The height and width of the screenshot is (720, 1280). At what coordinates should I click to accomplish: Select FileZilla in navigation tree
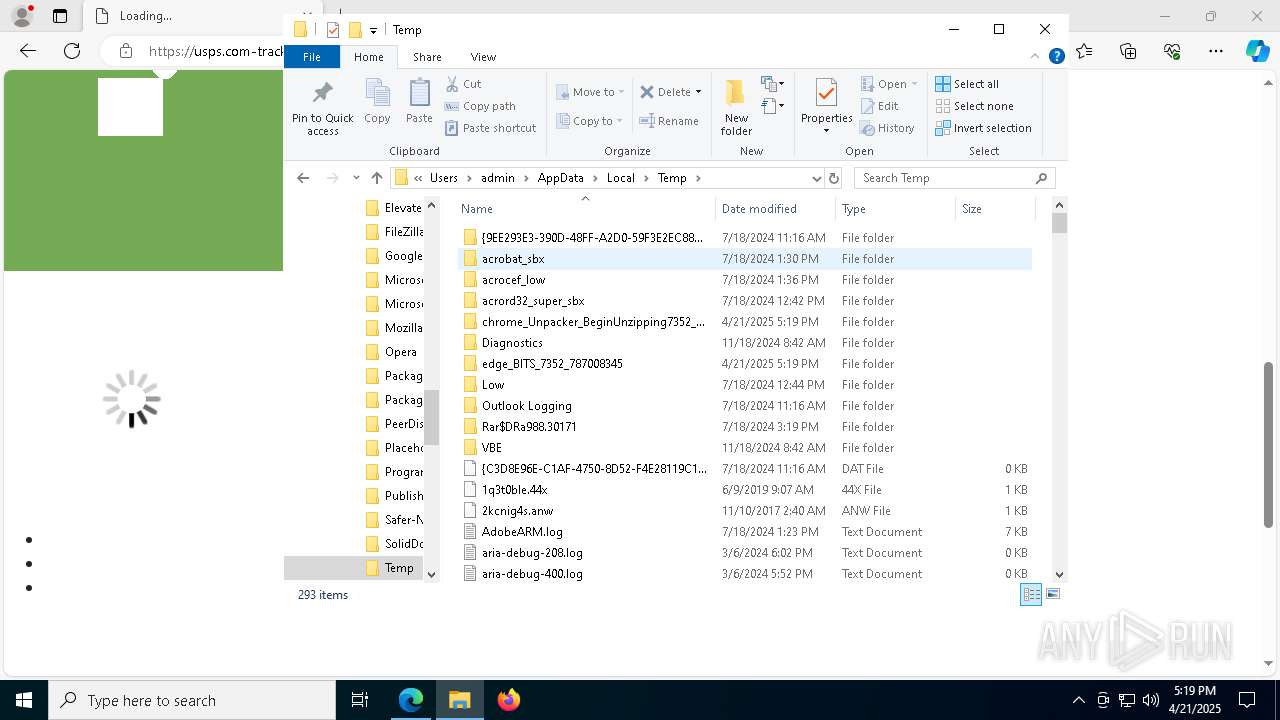coord(393,232)
